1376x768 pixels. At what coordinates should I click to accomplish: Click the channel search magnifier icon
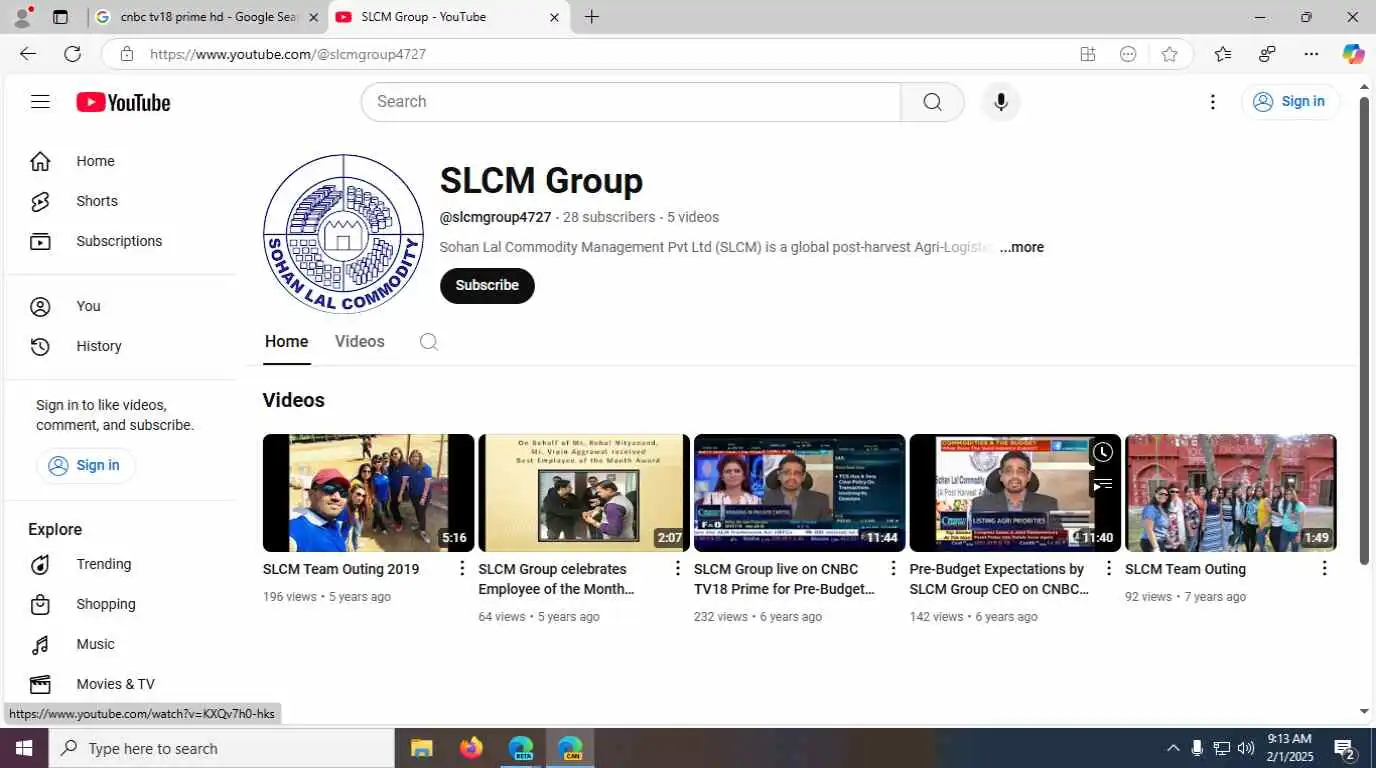click(x=428, y=342)
